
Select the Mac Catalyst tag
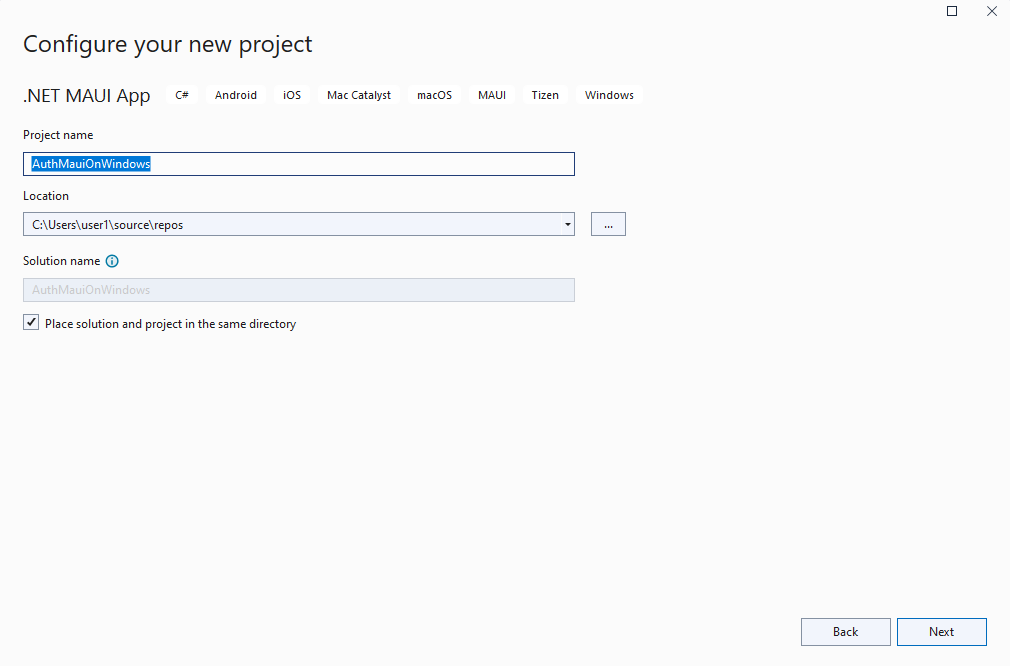358,95
